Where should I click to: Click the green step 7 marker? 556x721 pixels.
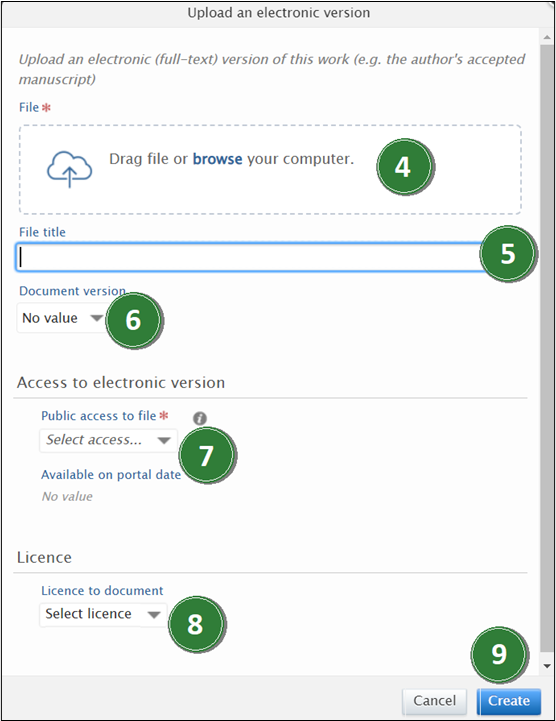coord(206,455)
